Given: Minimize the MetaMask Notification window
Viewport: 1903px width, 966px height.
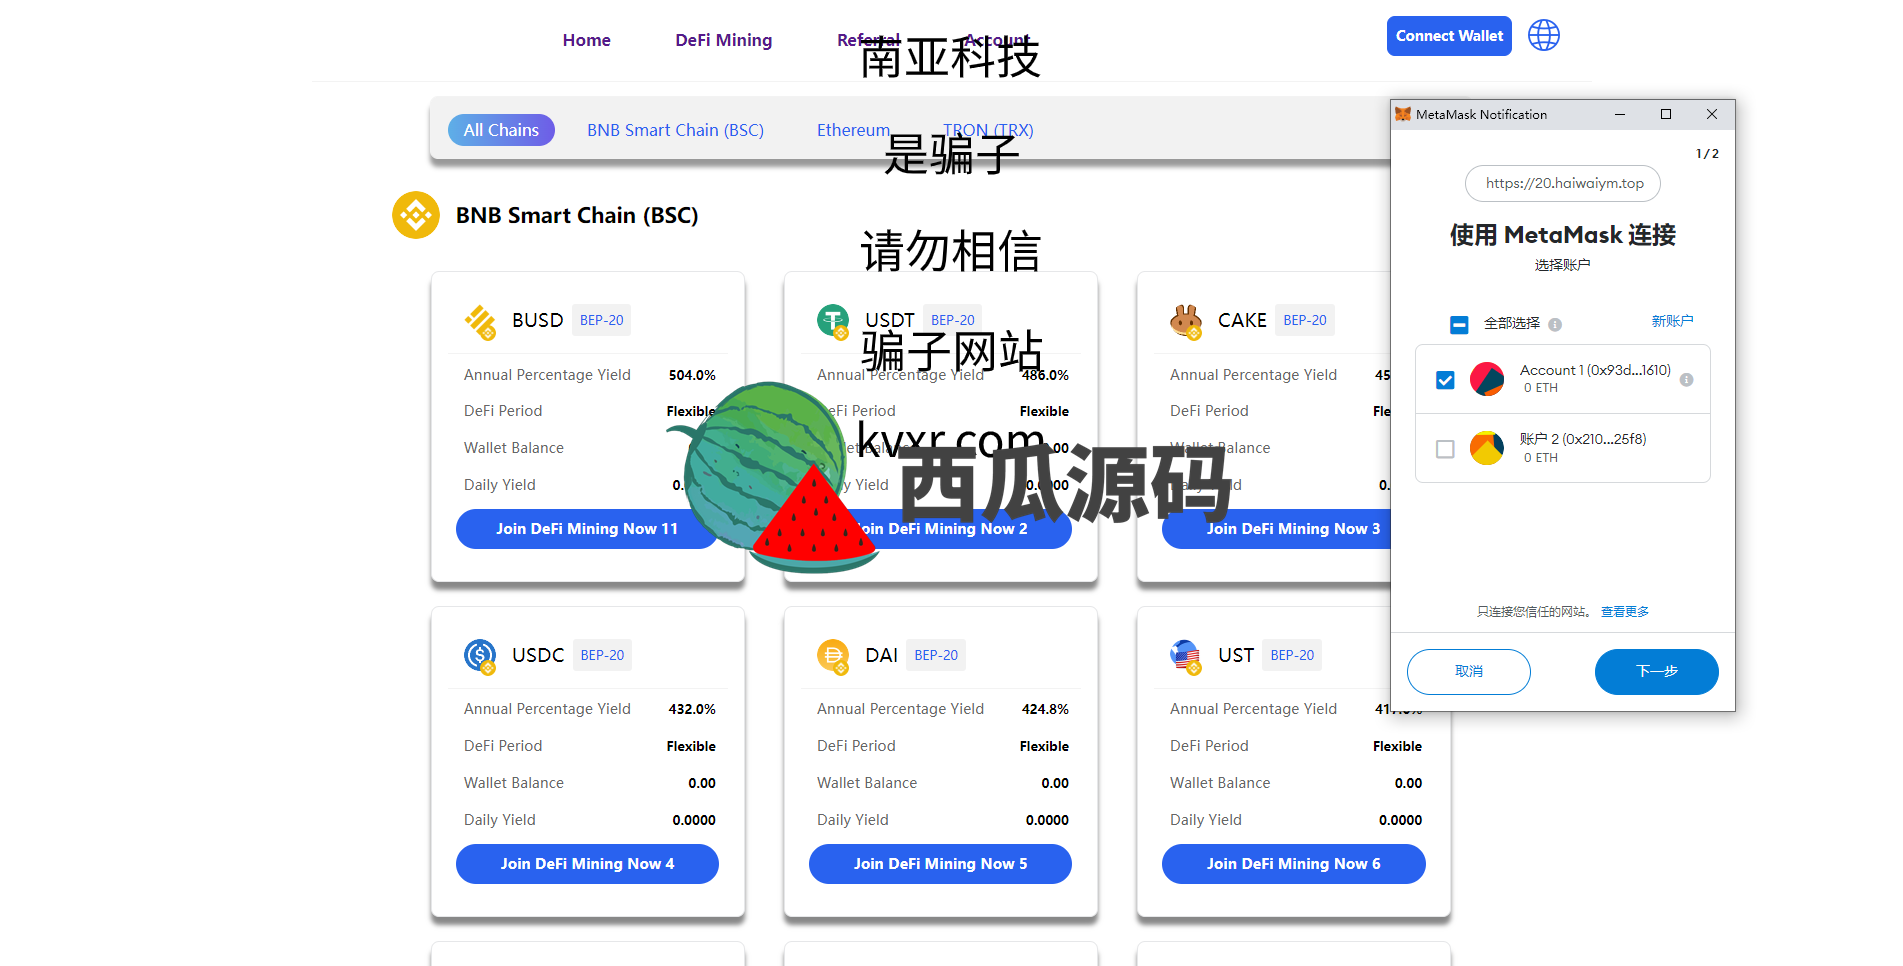Looking at the screenshot, I should coord(1620,114).
